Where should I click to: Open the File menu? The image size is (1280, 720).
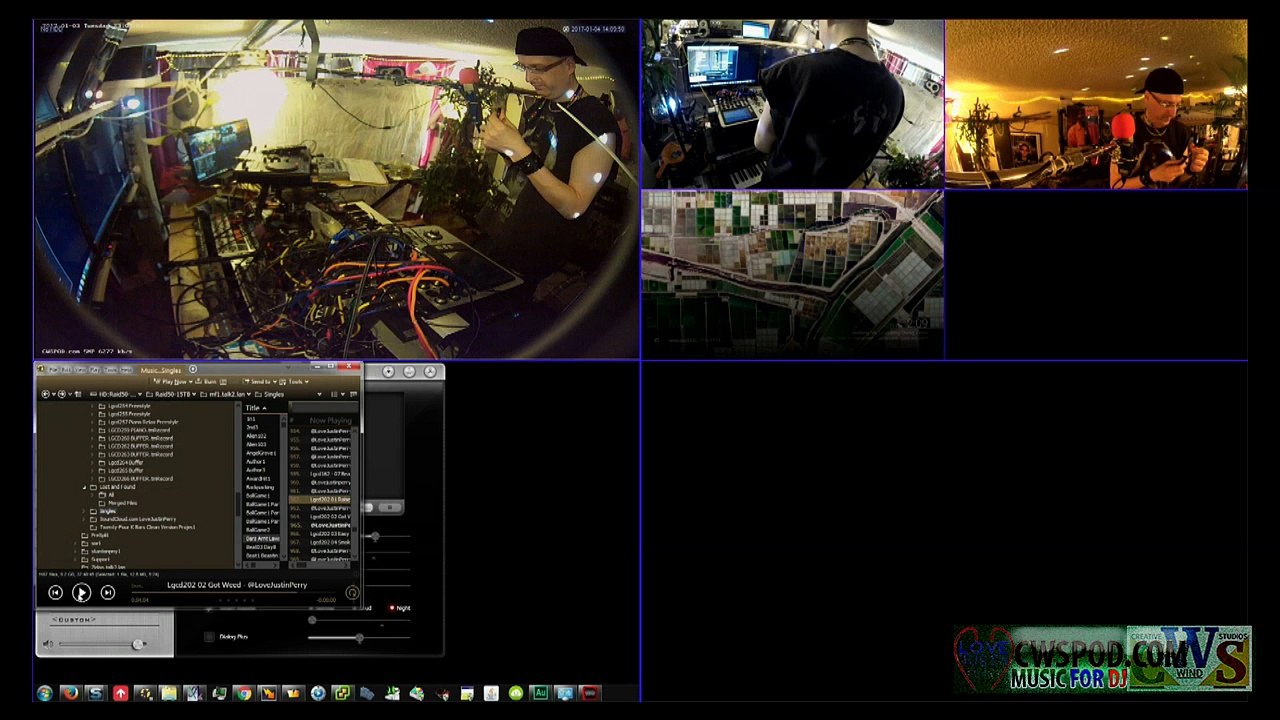pos(53,370)
